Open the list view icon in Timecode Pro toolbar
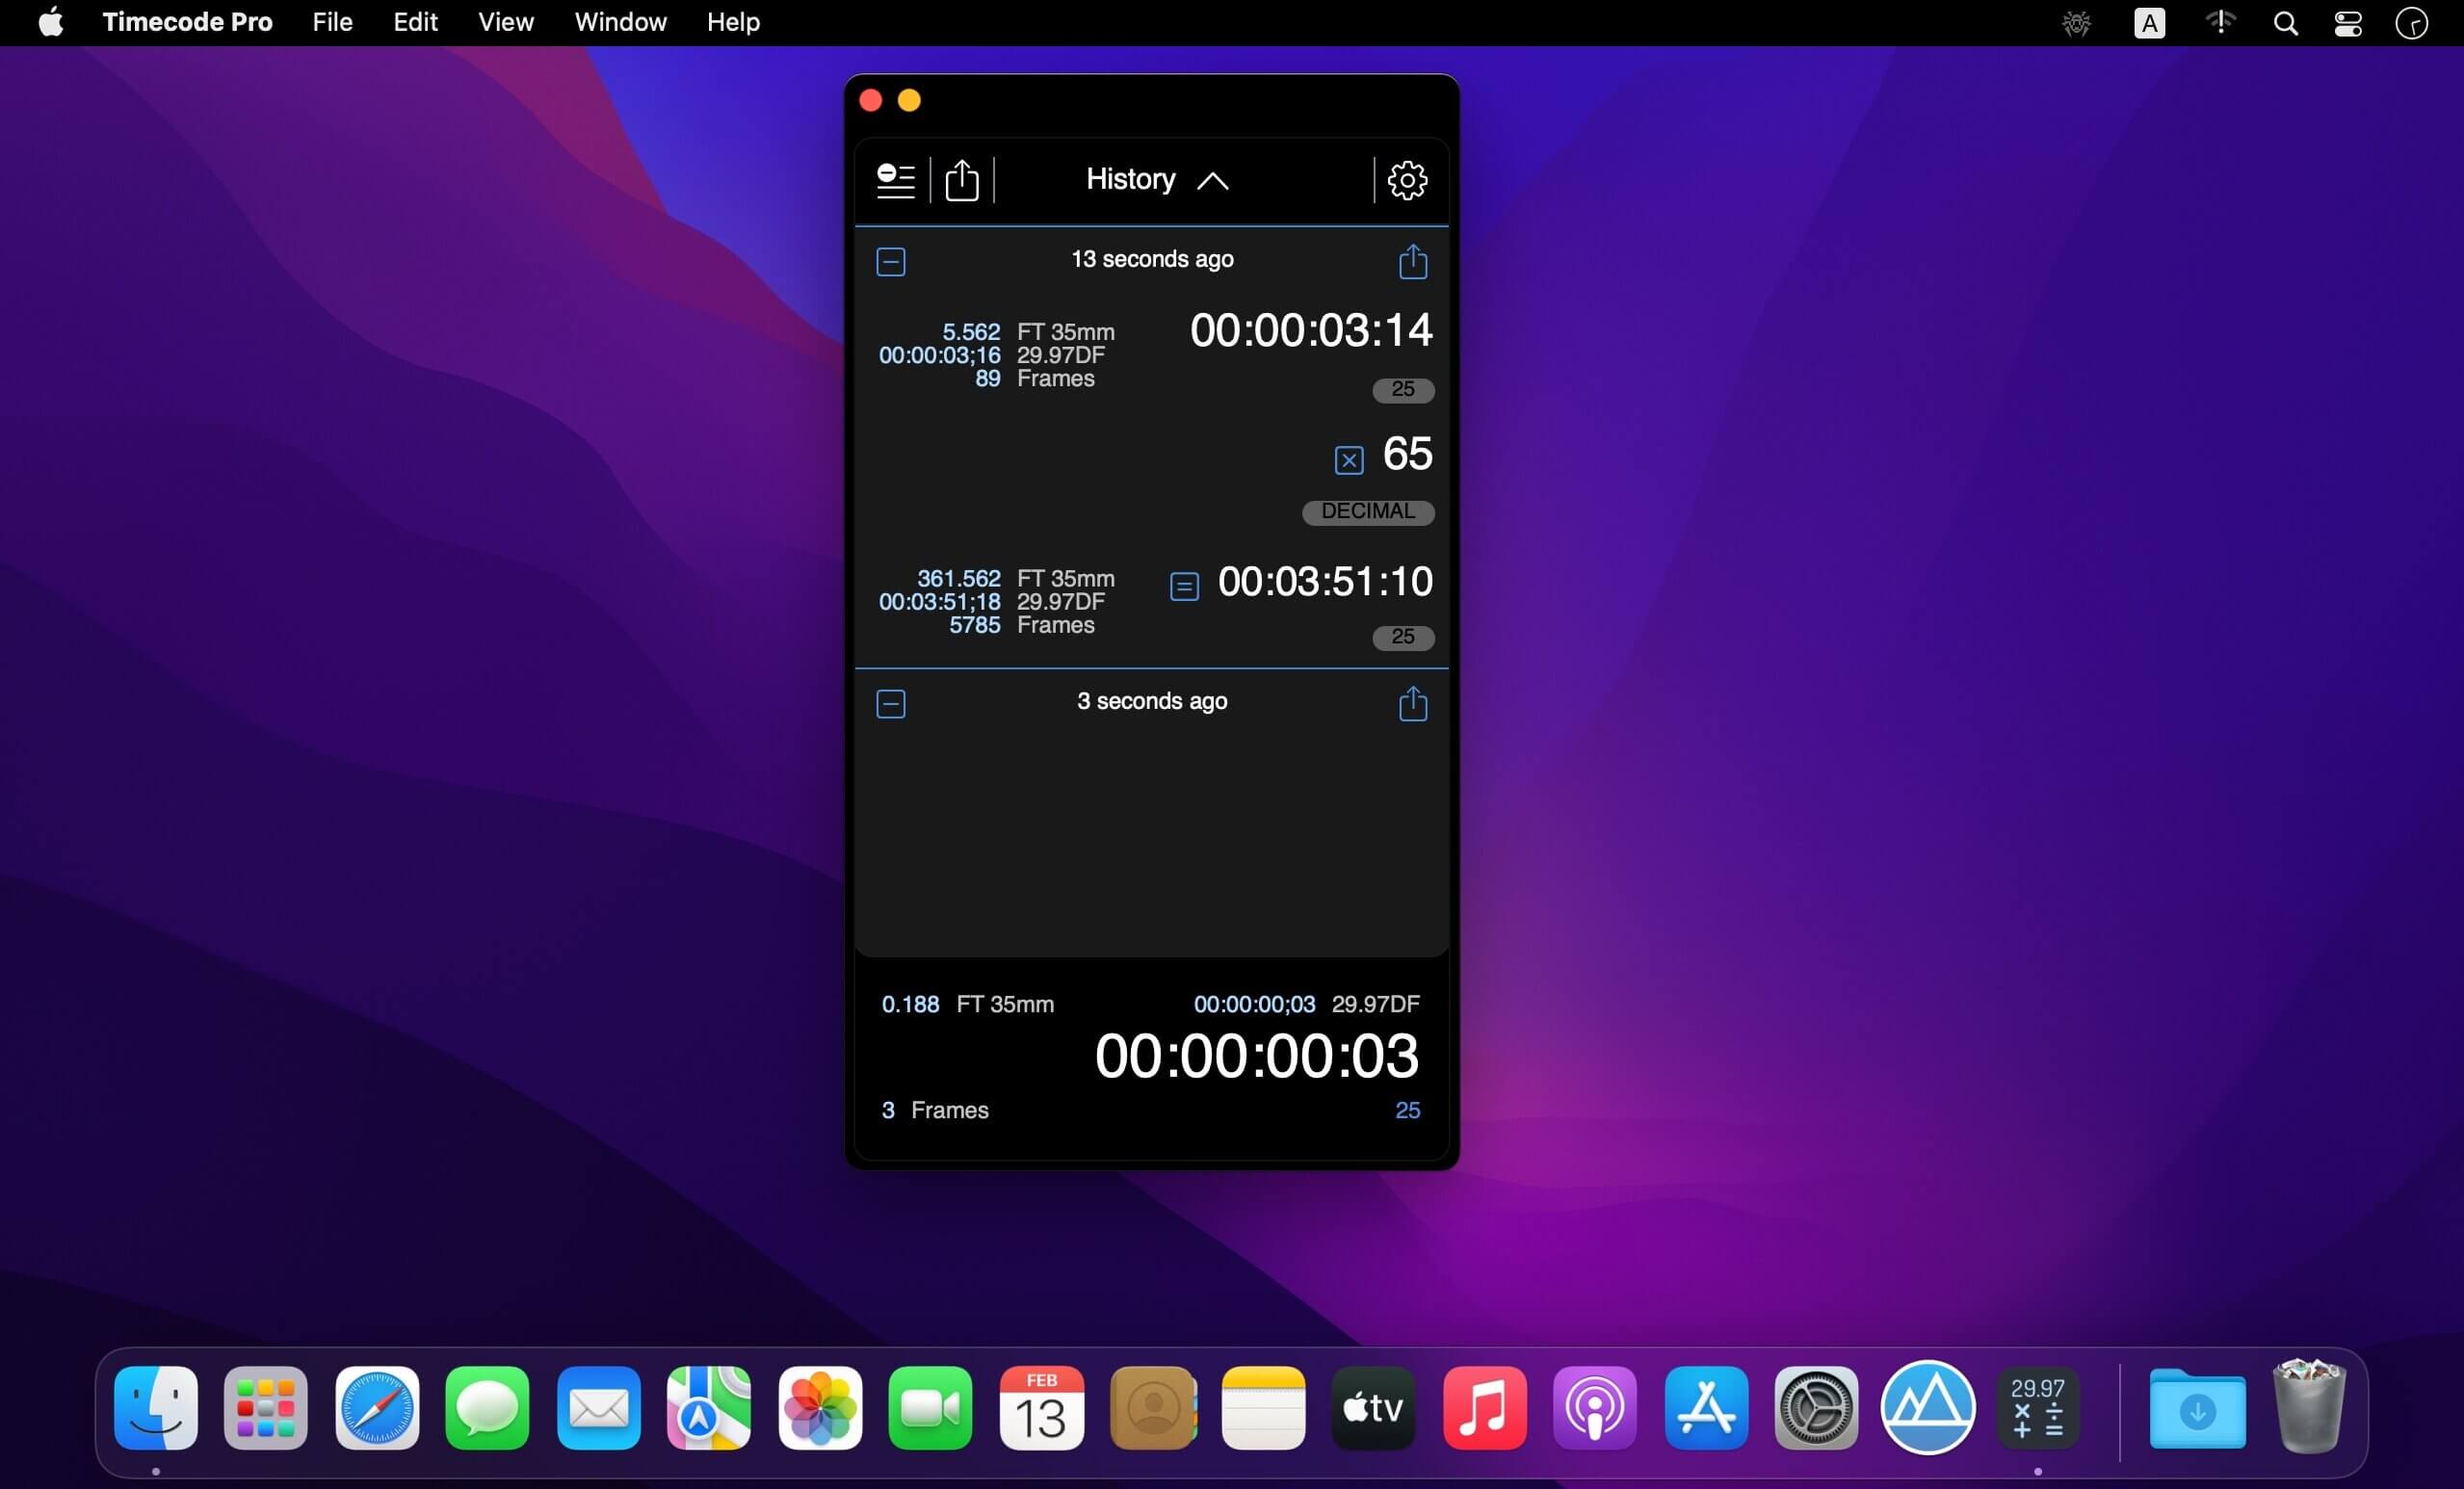The height and width of the screenshot is (1489, 2464). 895,181
